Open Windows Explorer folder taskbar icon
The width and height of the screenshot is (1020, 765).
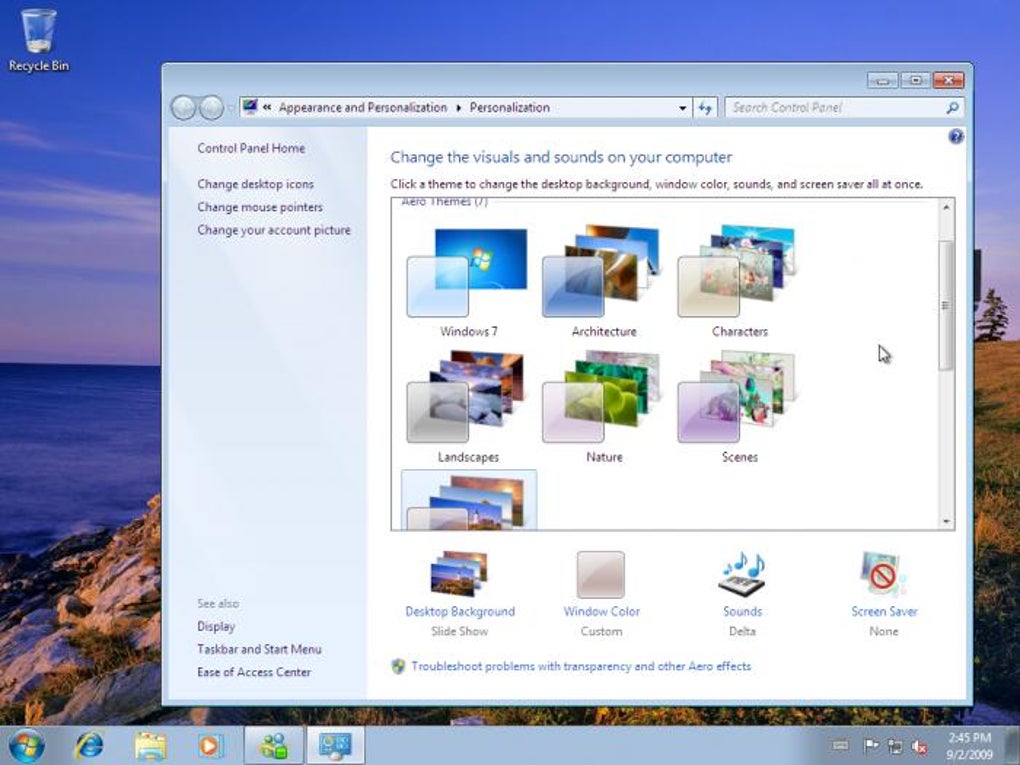pos(150,745)
